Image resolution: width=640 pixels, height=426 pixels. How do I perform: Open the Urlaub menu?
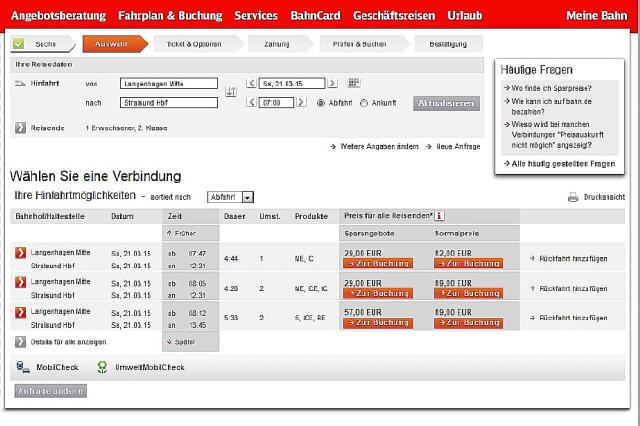click(465, 16)
